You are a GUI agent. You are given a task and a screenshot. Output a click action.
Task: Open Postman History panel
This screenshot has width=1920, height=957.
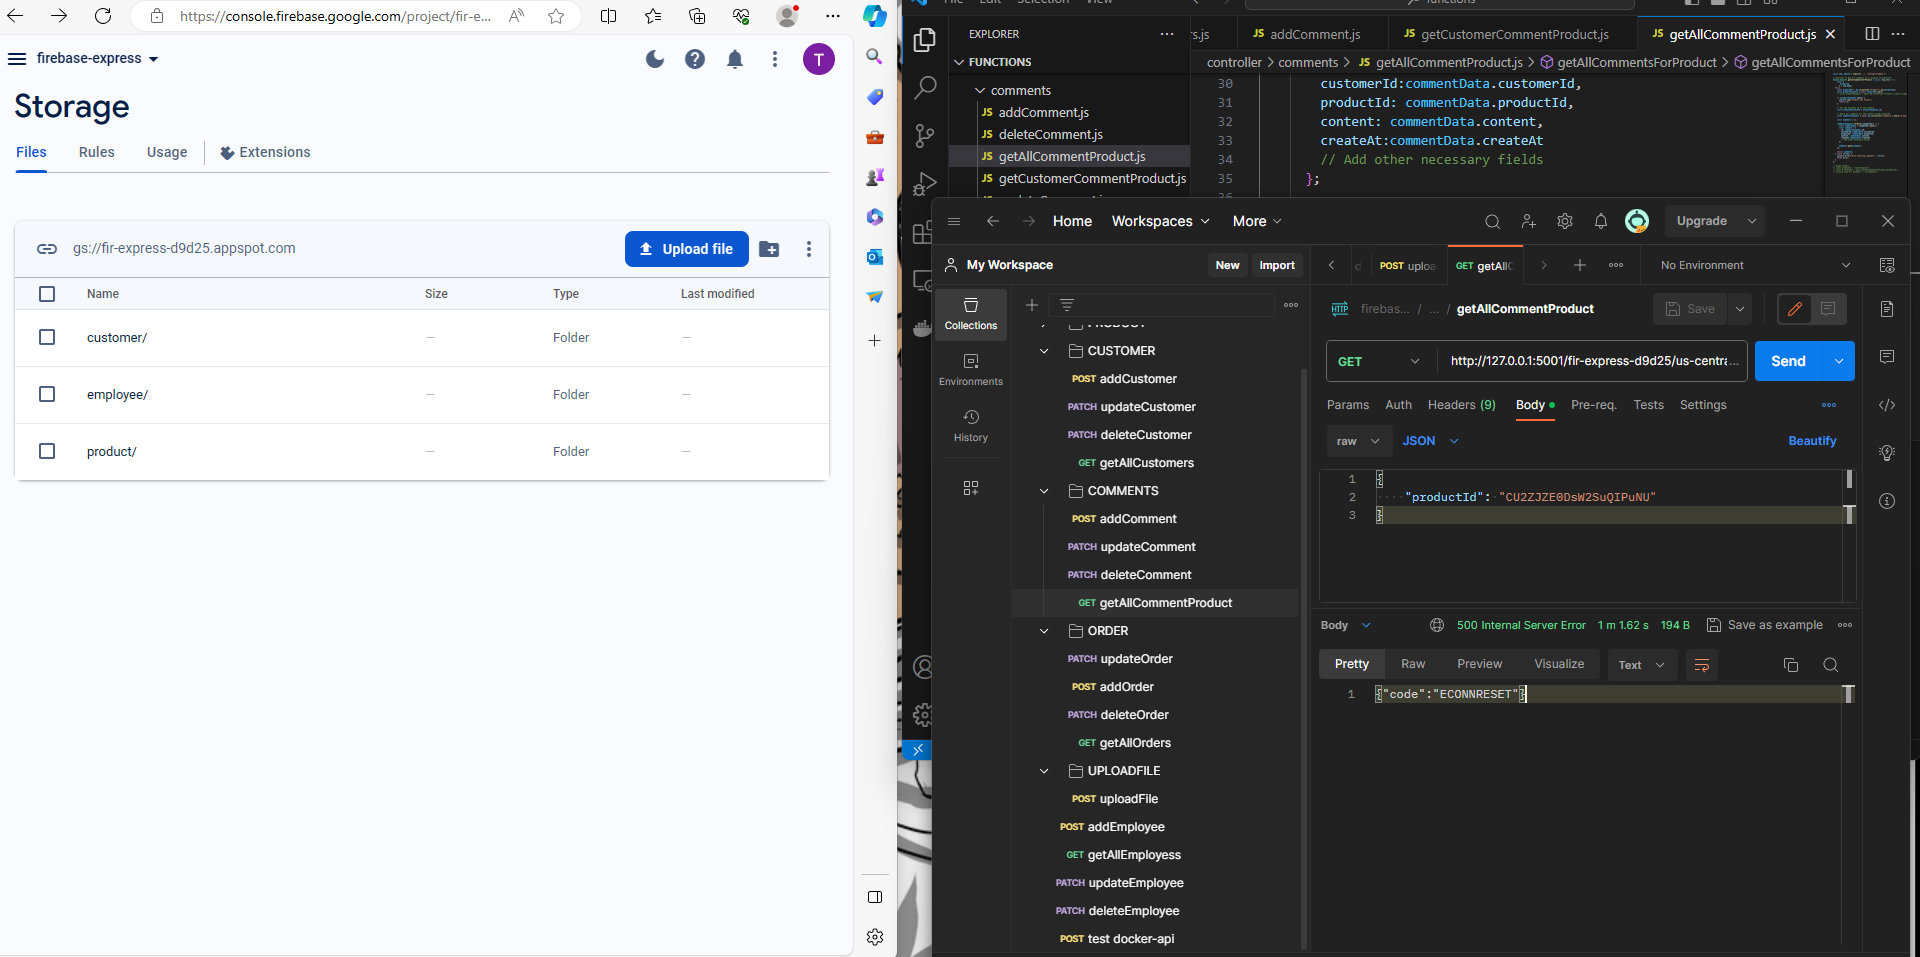click(x=970, y=425)
